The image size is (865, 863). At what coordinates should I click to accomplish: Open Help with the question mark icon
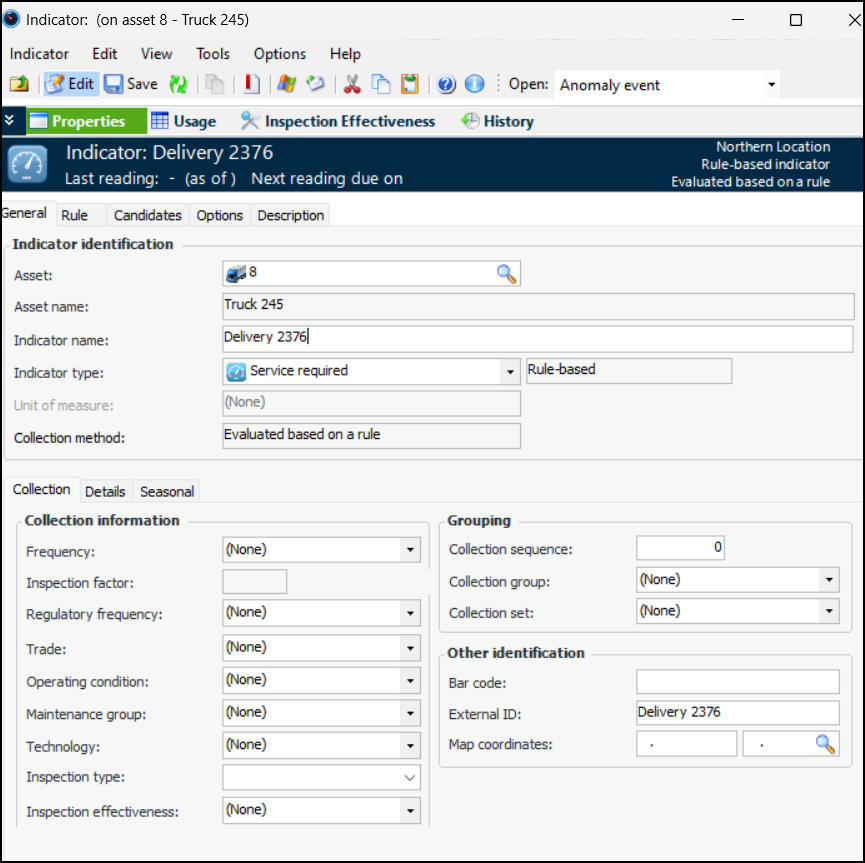click(x=447, y=85)
